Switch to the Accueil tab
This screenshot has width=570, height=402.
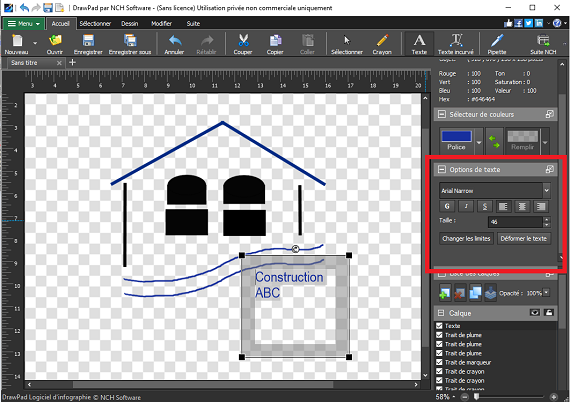(x=60, y=24)
